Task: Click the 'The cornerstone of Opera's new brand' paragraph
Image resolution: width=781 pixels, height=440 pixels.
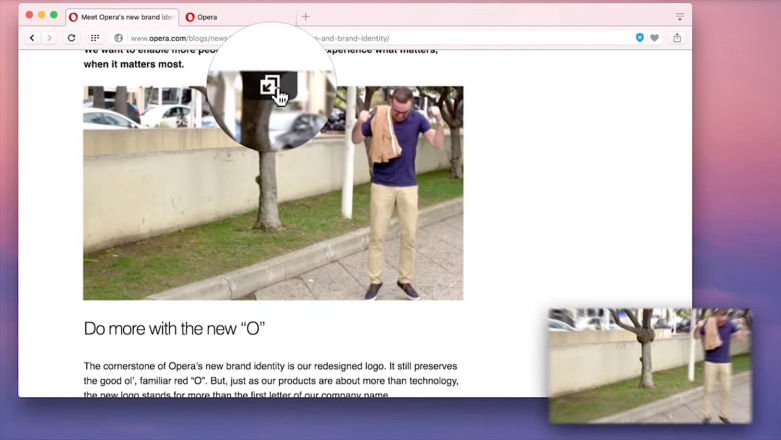Action: [x=271, y=380]
